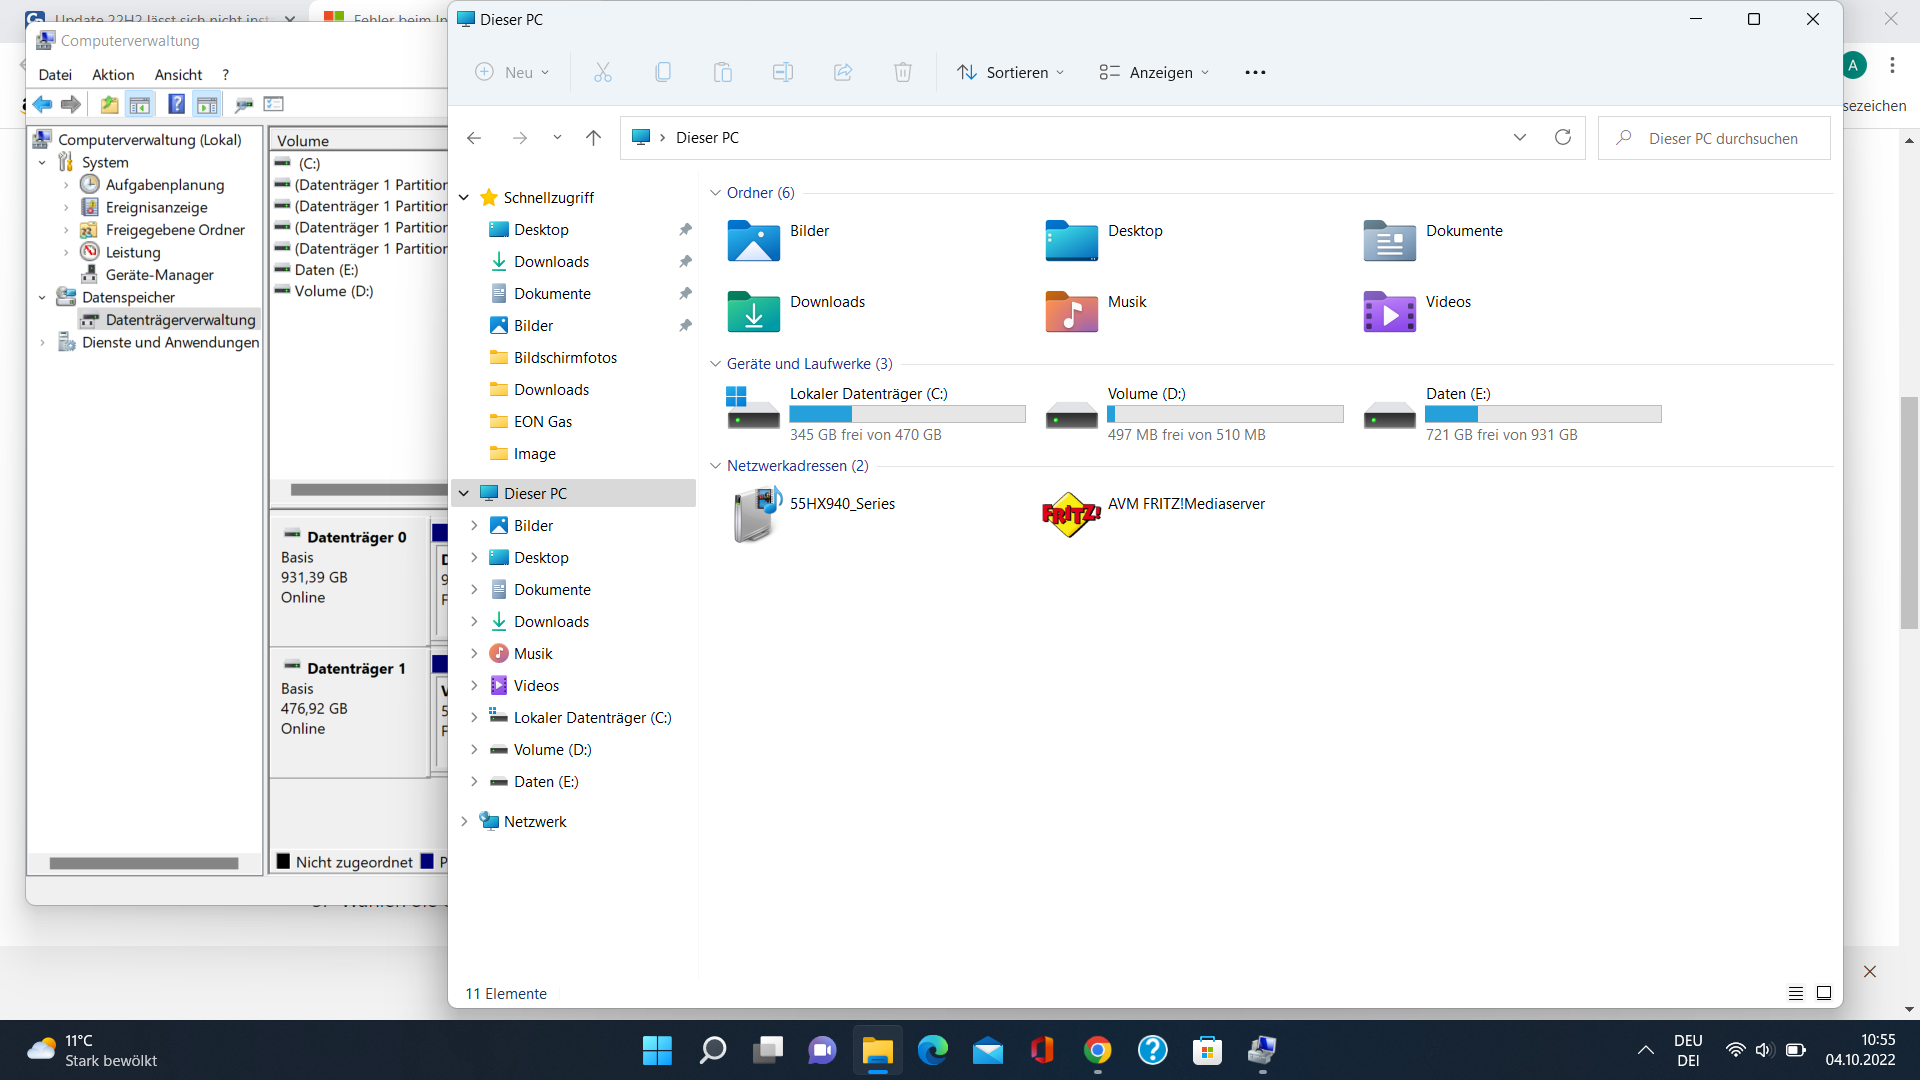Viewport: 1920px width, 1080px height.
Task: Open the Sortieren dropdown
Action: pos(1011,72)
